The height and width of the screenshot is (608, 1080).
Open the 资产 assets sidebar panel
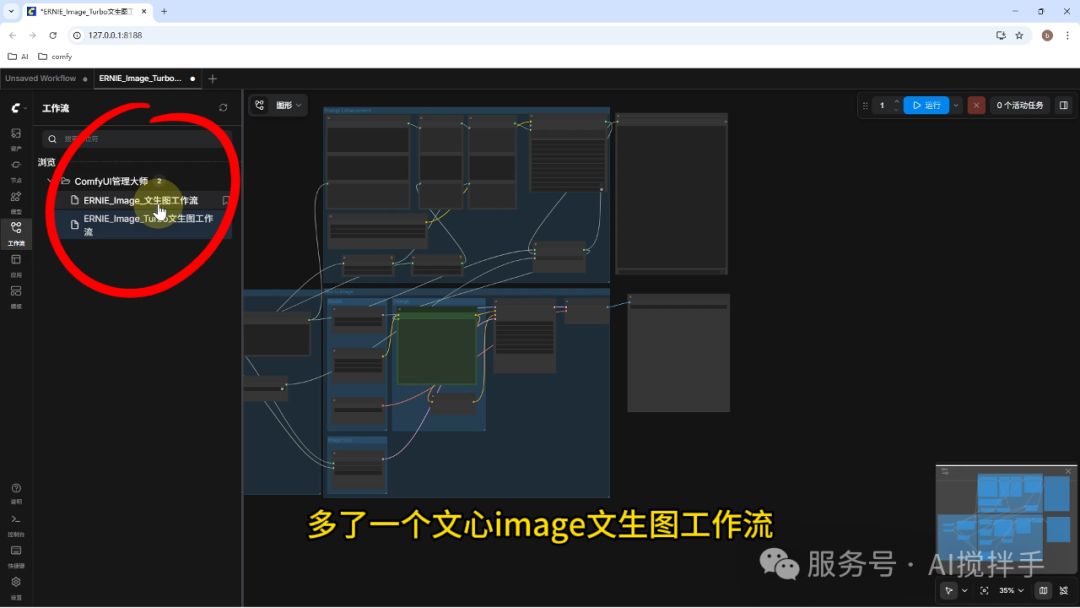pyautogui.click(x=16, y=138)
